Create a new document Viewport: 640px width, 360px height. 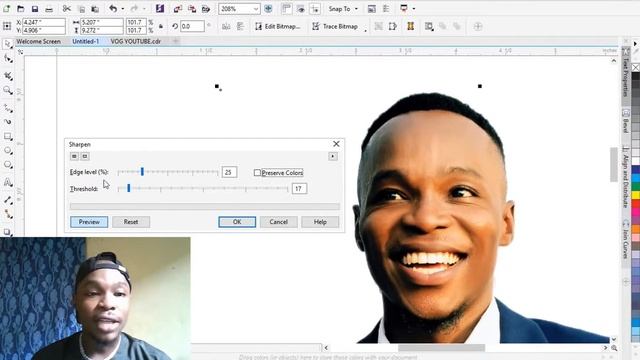(x=7, y=9)
